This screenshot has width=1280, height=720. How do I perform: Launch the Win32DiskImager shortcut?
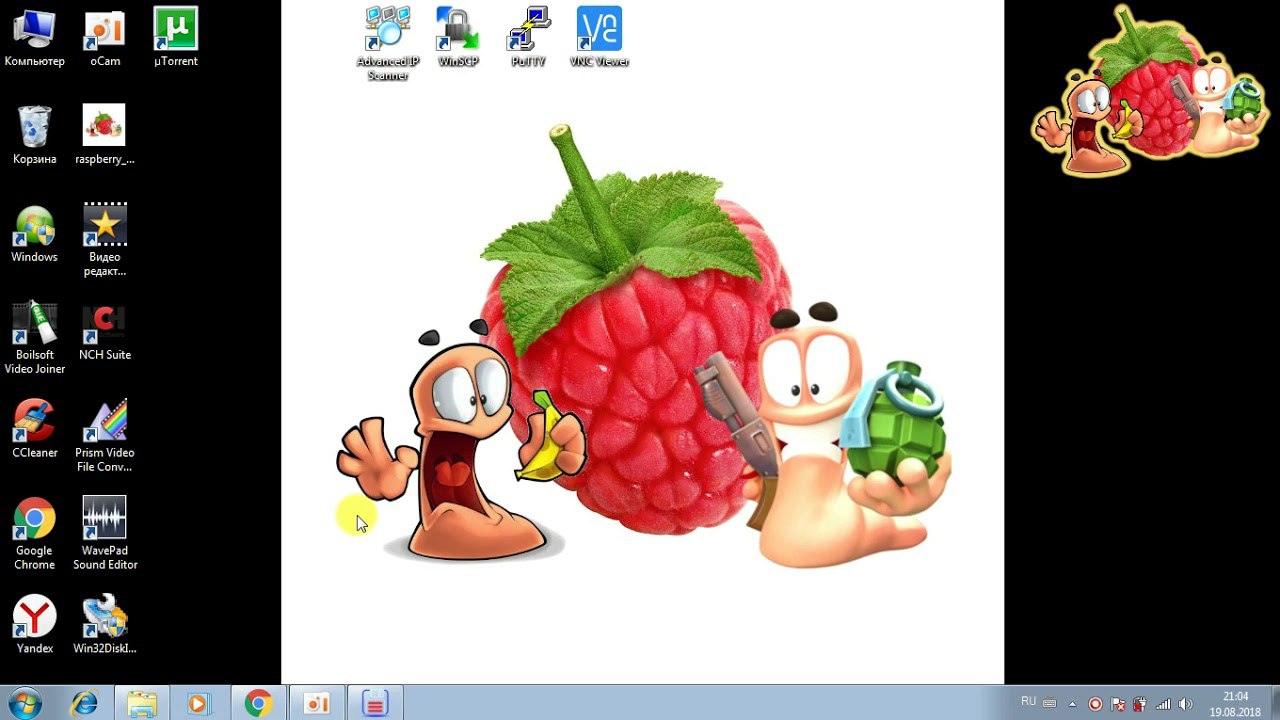click(x=104, y=626)
